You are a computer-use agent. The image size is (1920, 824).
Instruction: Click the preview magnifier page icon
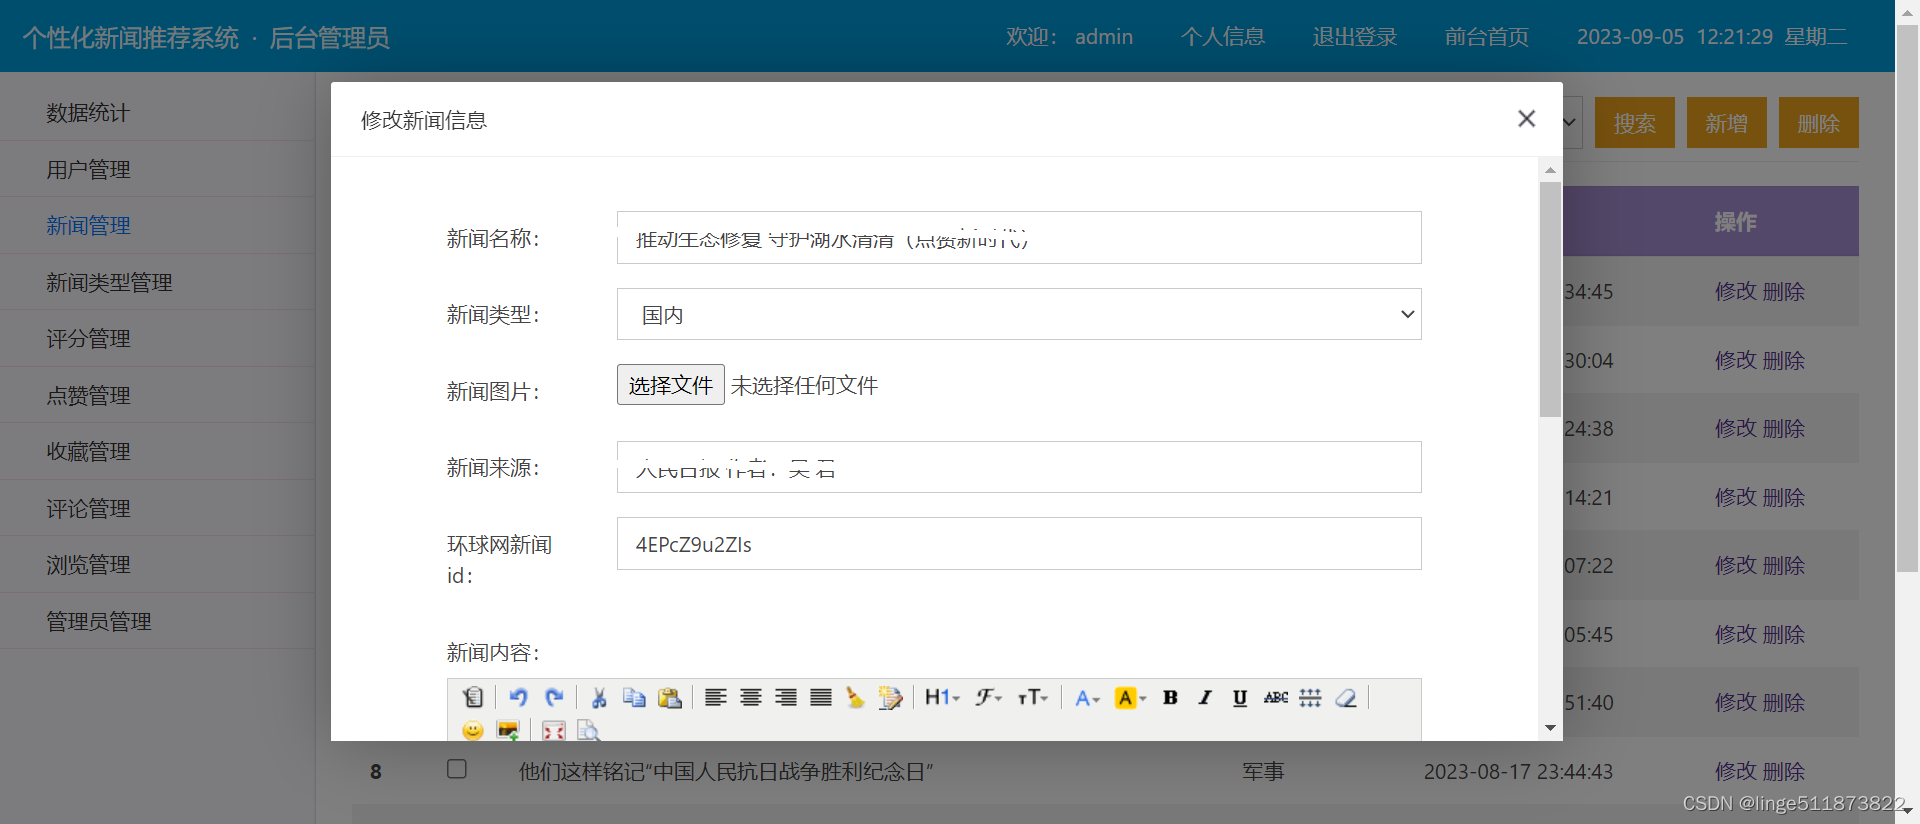588,730
